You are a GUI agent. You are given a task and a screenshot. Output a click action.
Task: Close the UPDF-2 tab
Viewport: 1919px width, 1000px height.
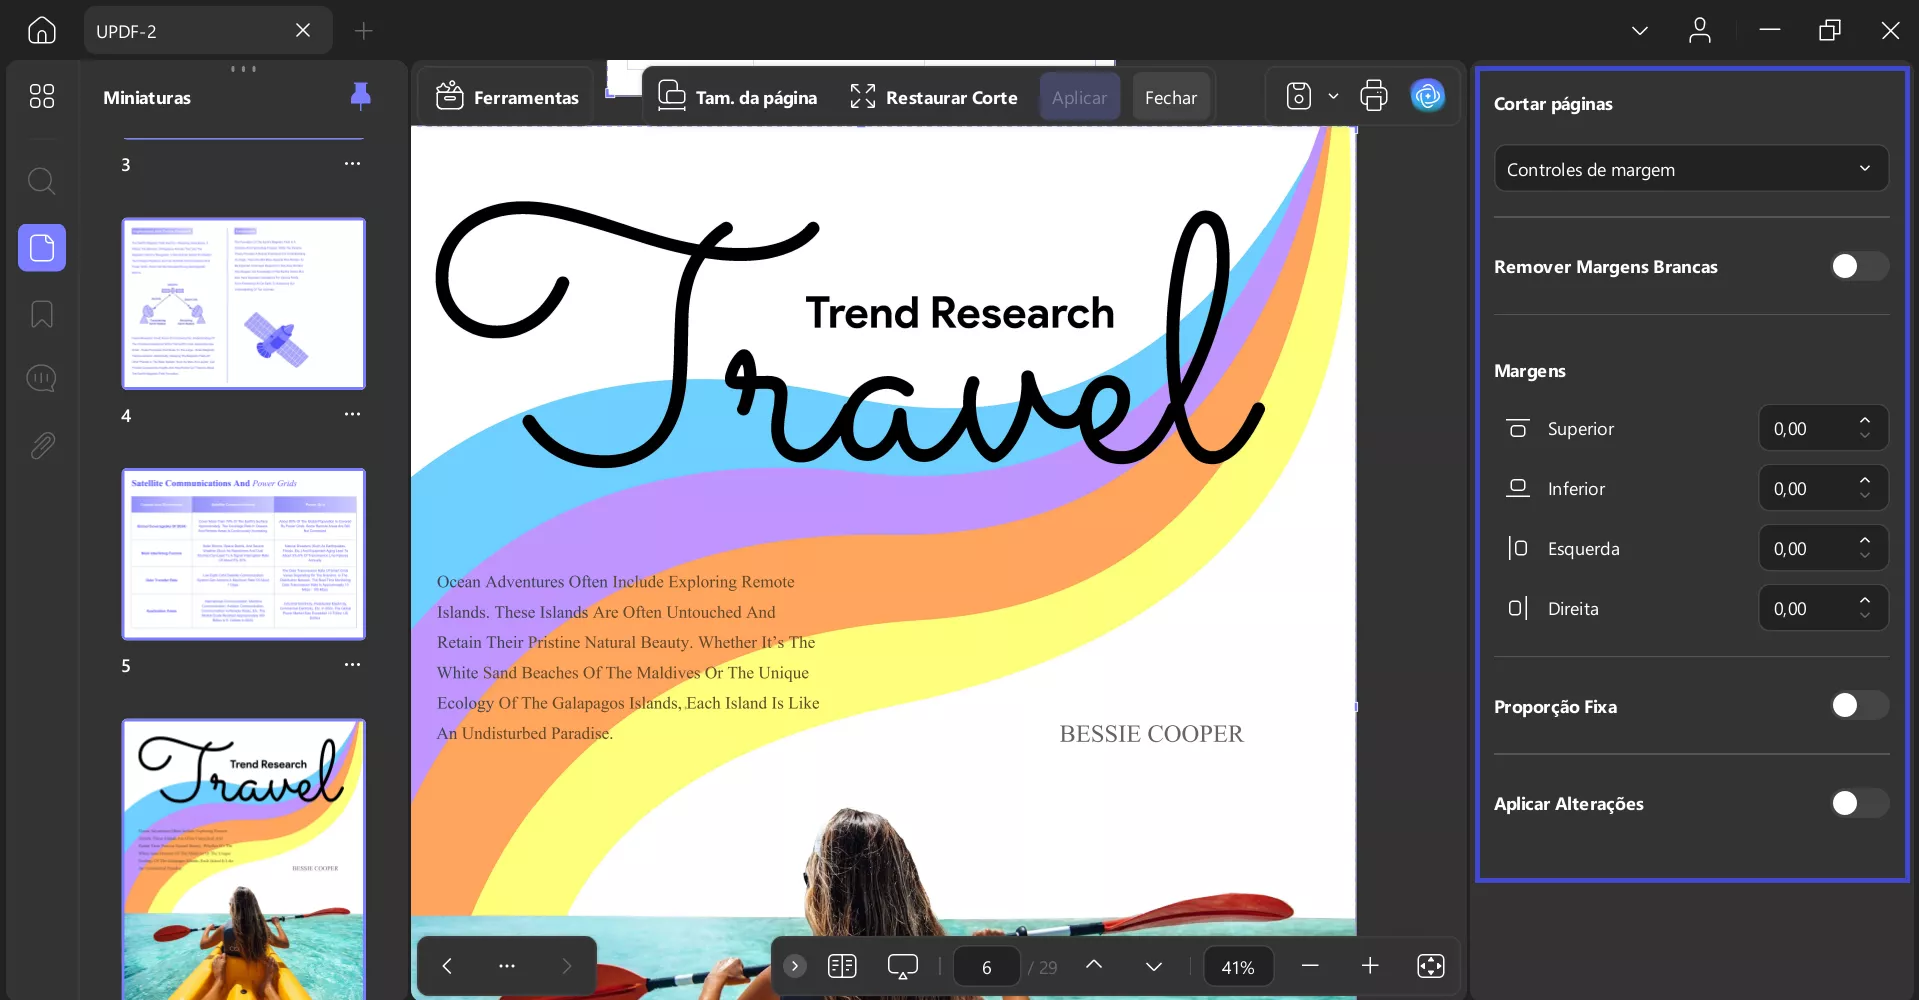[303, 30]
